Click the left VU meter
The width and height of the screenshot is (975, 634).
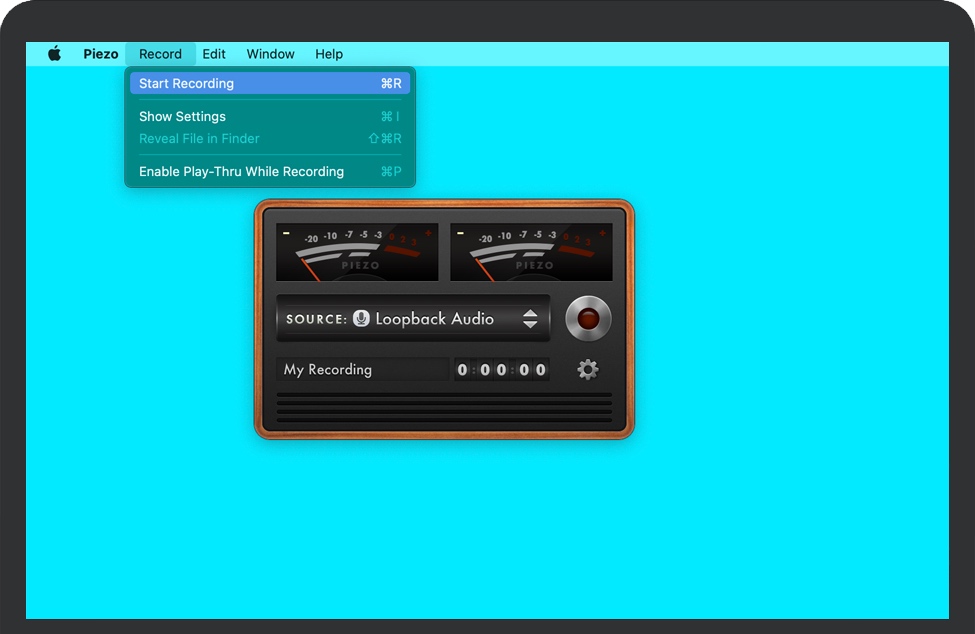click(x=357, y=252)
